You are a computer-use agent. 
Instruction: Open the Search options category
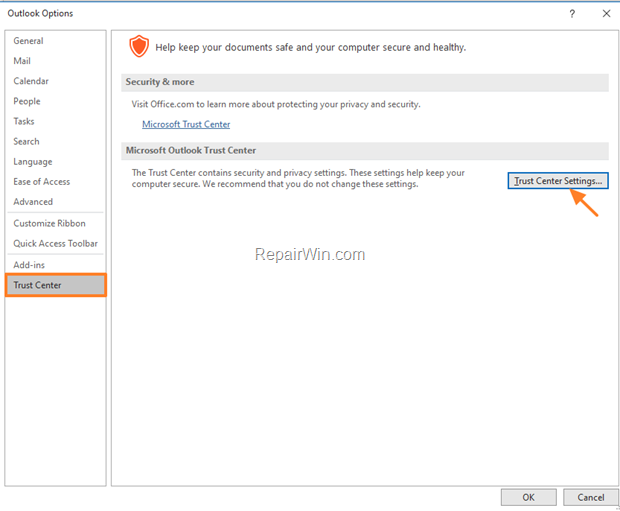point(55,142)
